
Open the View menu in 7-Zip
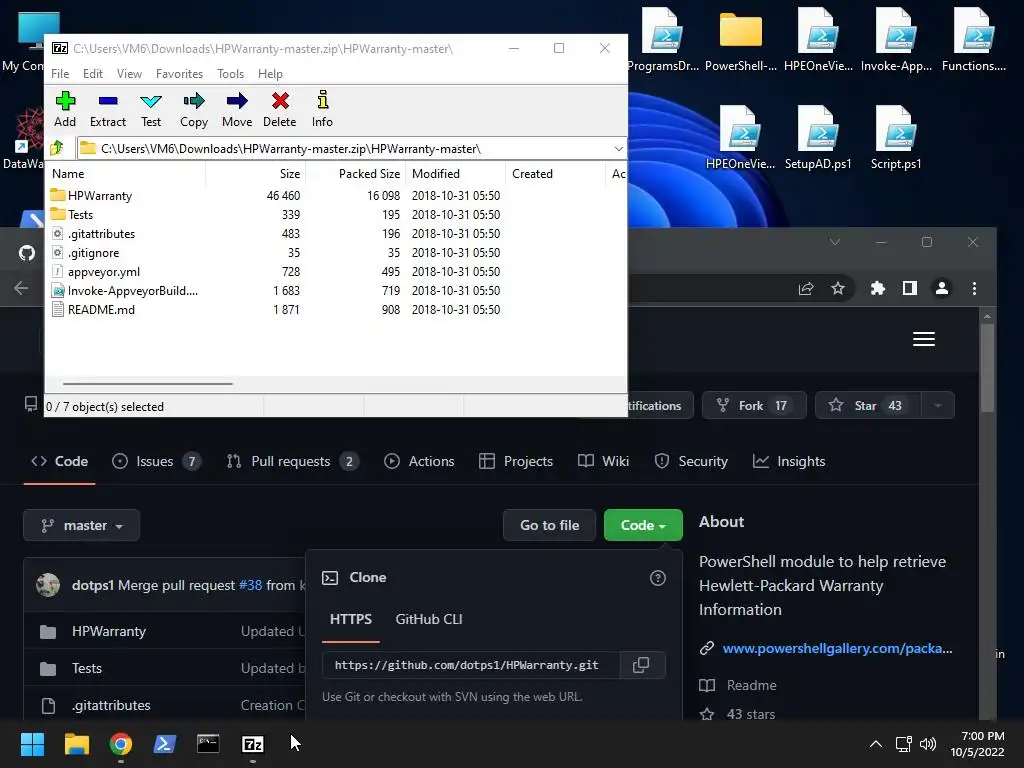point(129,74)
